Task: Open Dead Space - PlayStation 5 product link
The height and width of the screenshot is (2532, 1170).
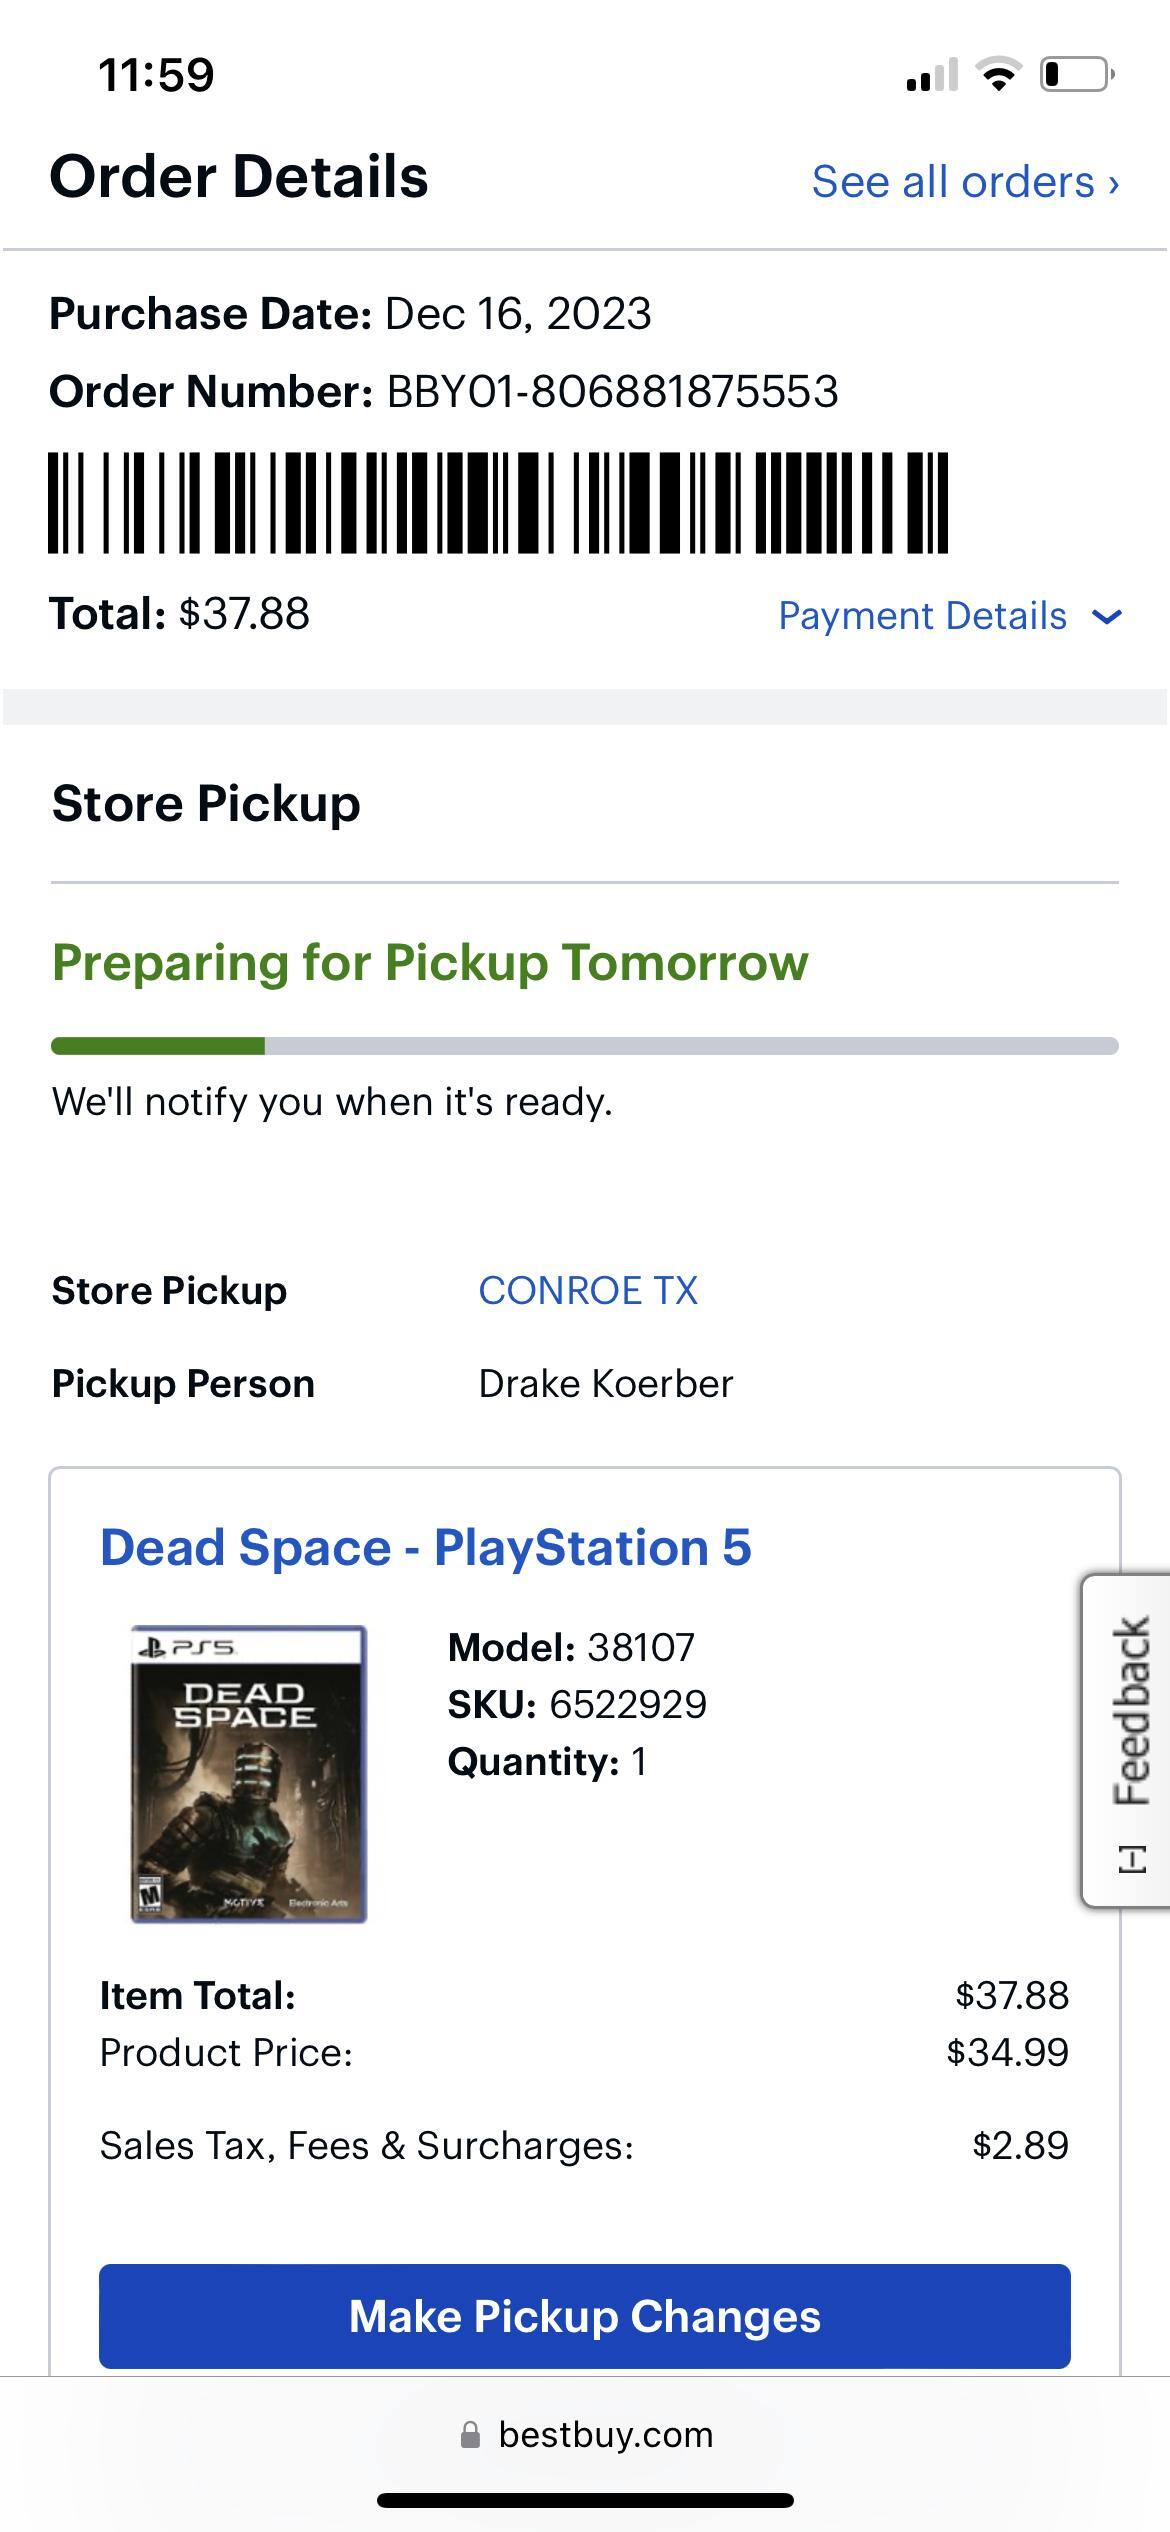Action: click(425, 1548)
